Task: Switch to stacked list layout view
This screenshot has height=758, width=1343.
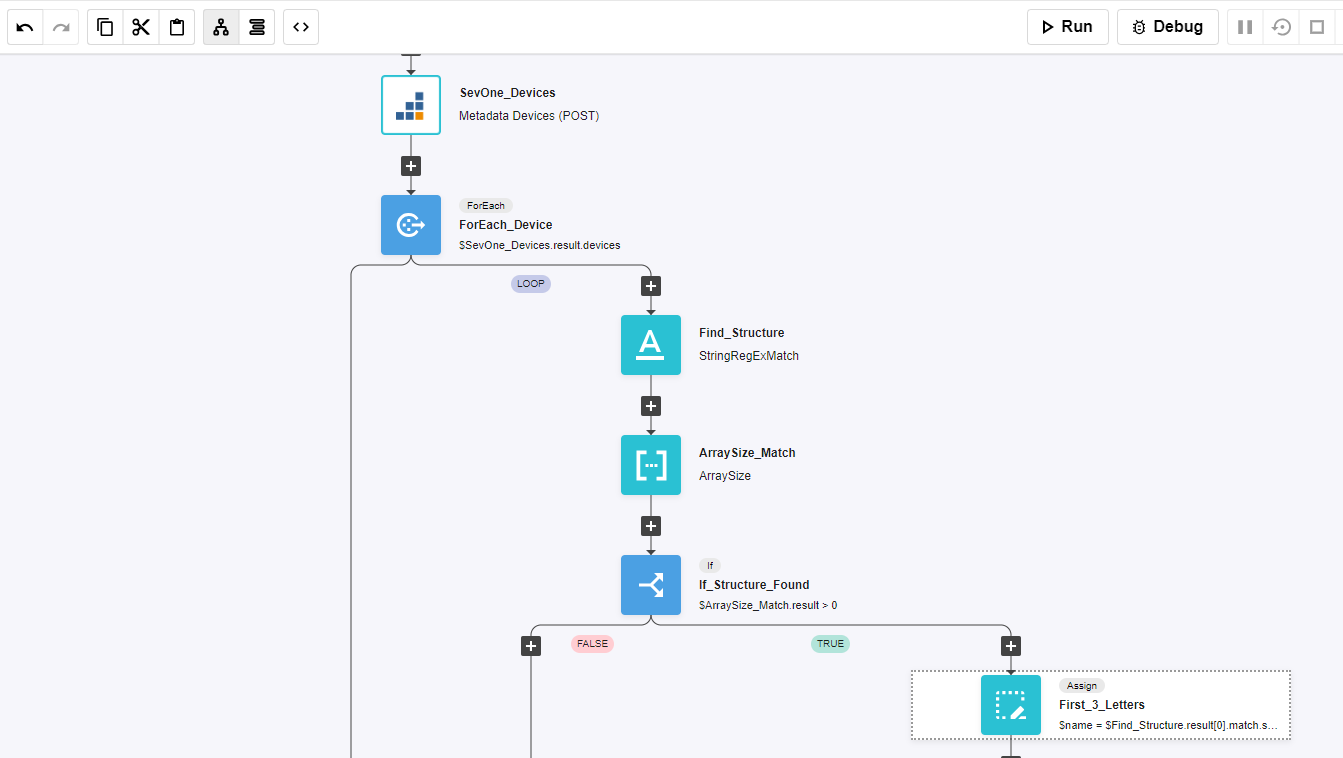Action: (x=257, y=27)
